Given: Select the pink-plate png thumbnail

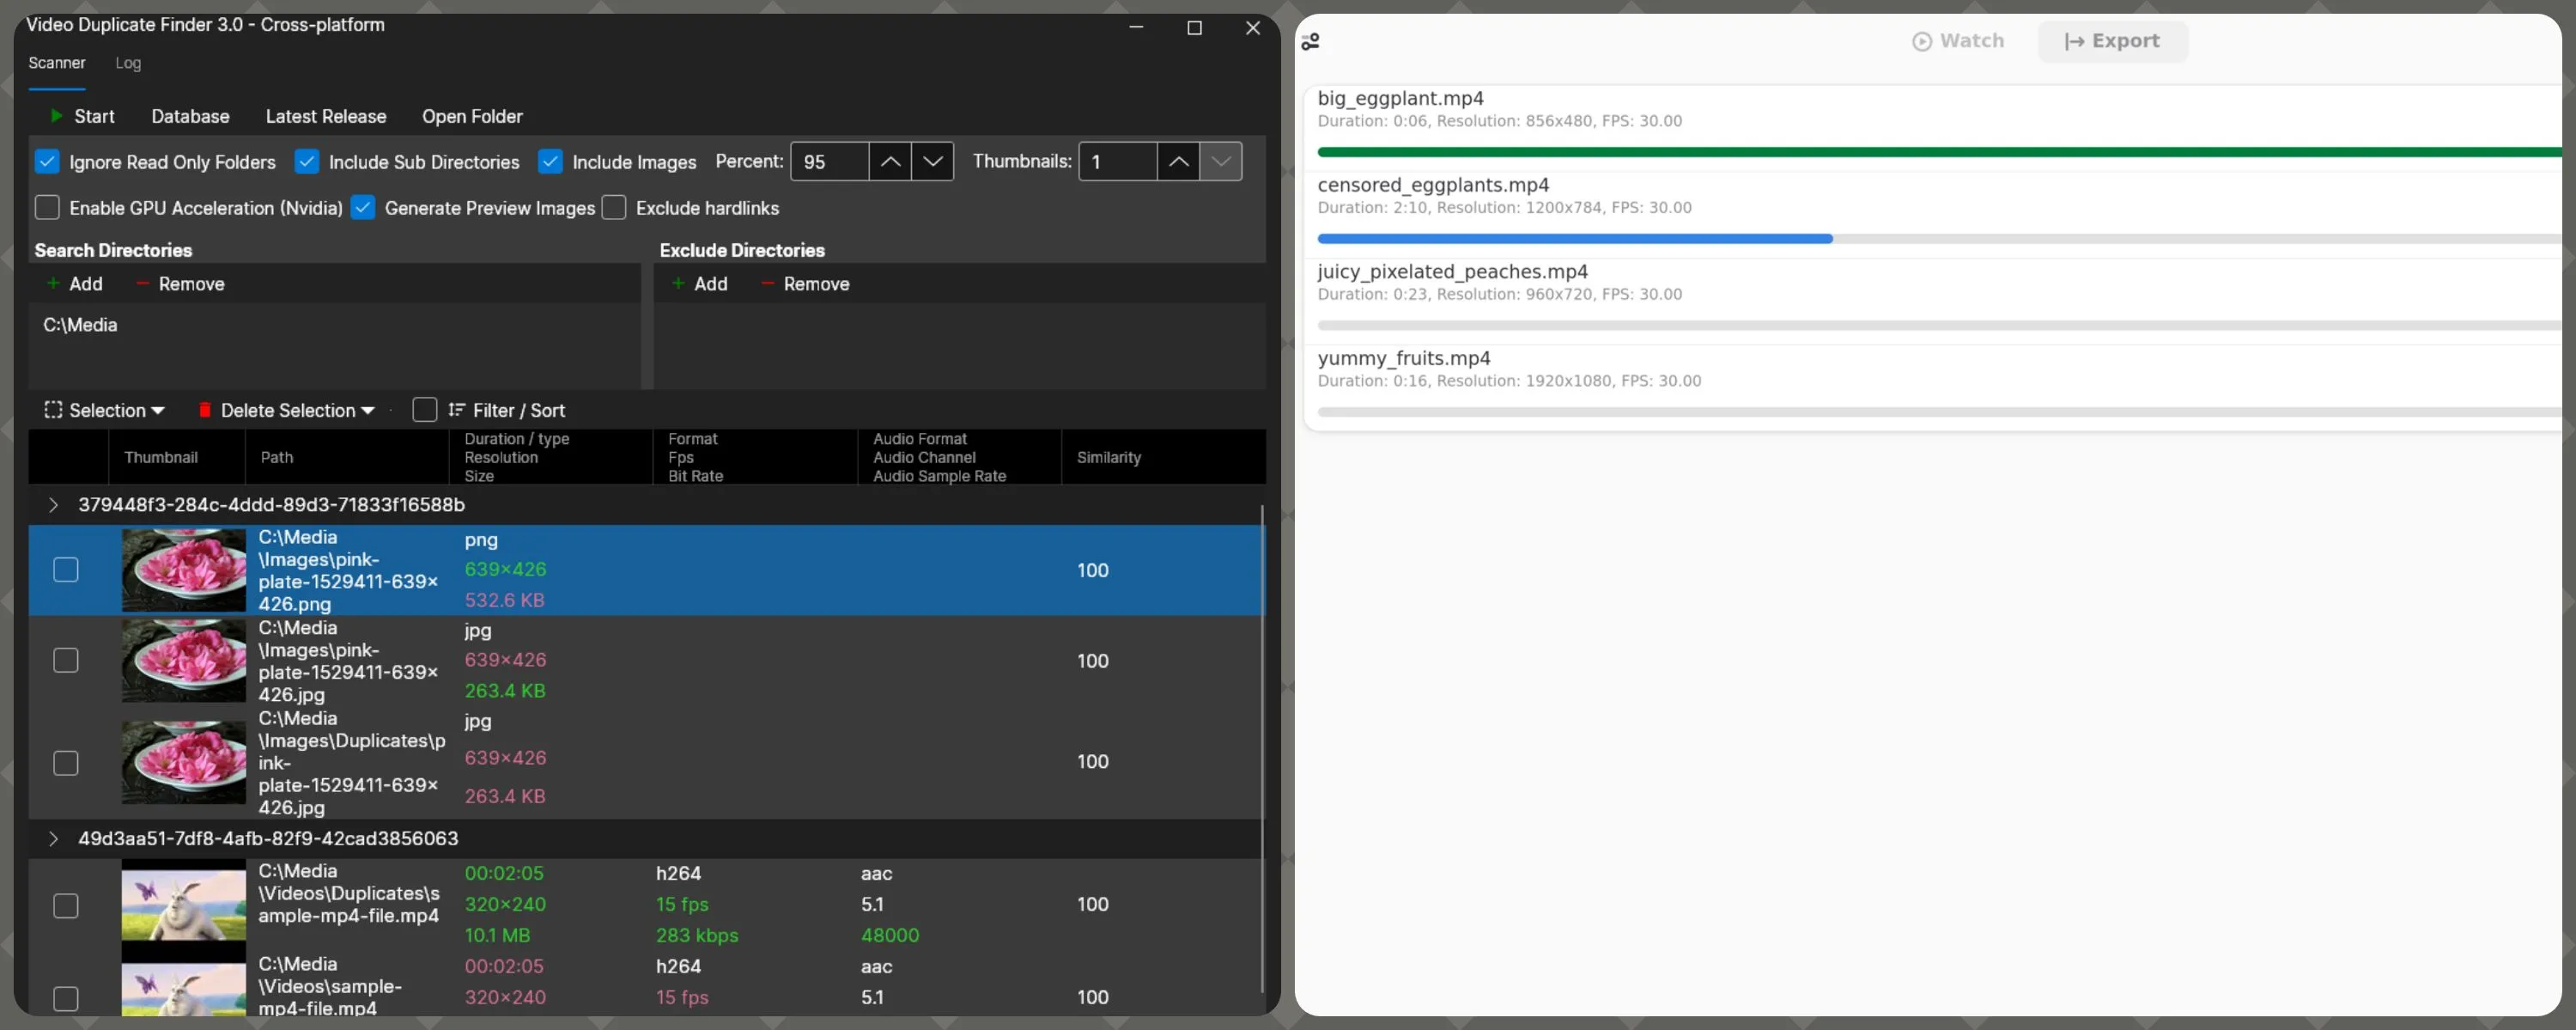Looking at the screenshot, I should tap(183, 570).
